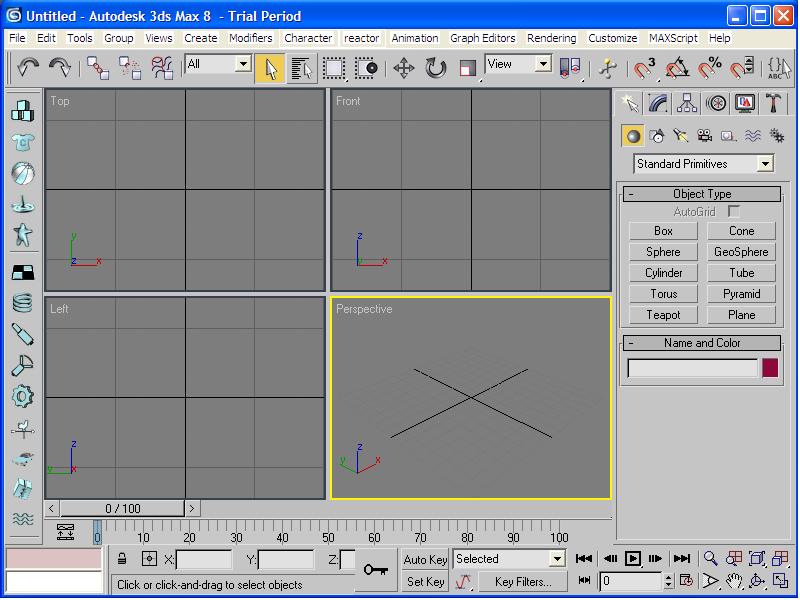Click the Zoom magnifier viewport control

tap(710, 559)
